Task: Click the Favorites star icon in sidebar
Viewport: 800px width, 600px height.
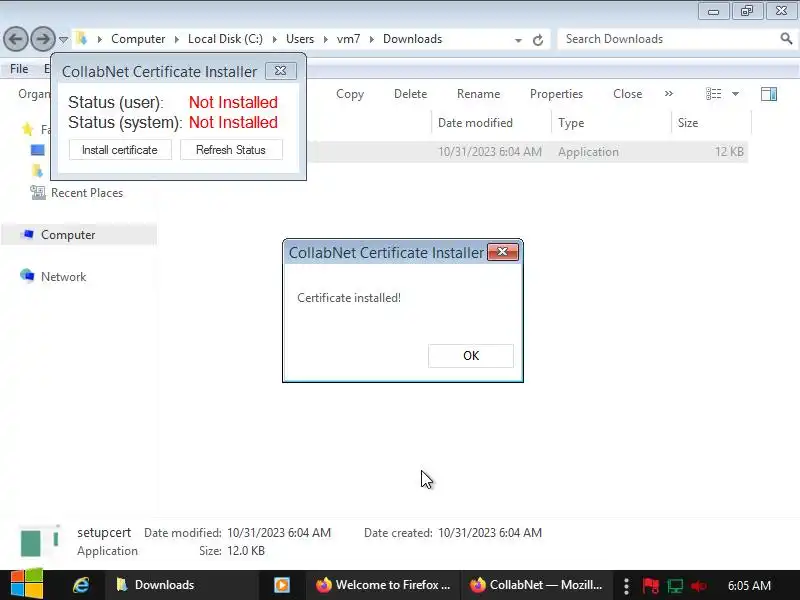Action: coord(28,129)
